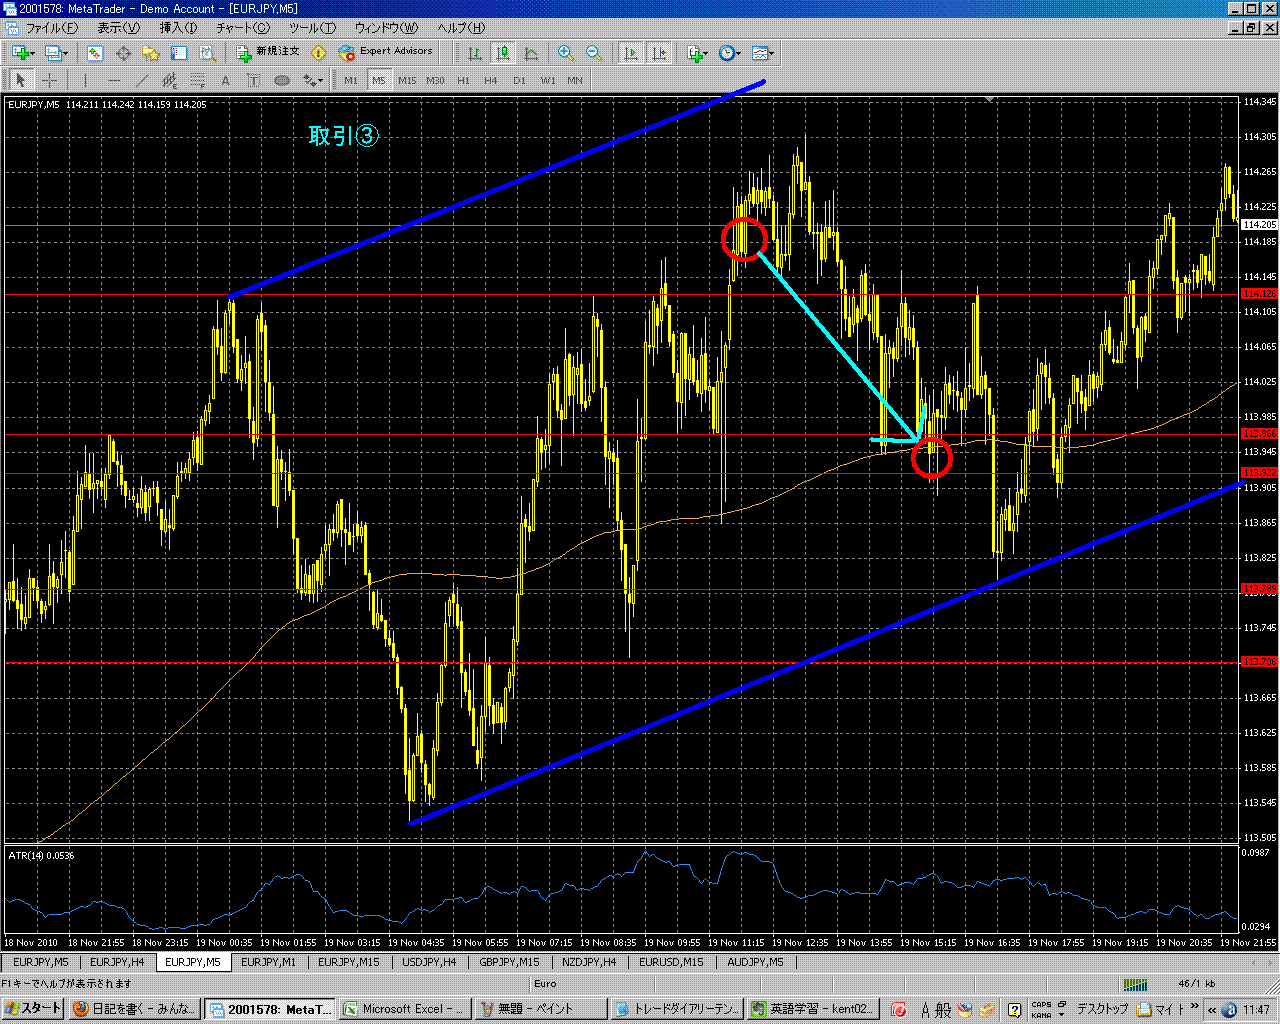The height and width of the screenshot is (1024, 1280).
Task: Expand the Periods clock dropdown
Action: [739, 53]
